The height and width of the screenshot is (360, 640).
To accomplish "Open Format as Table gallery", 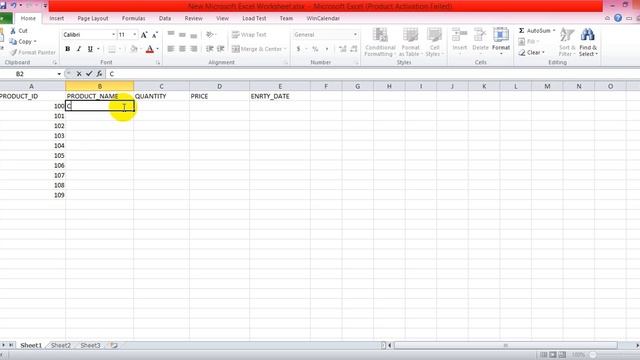I will (x=410, y=42).
